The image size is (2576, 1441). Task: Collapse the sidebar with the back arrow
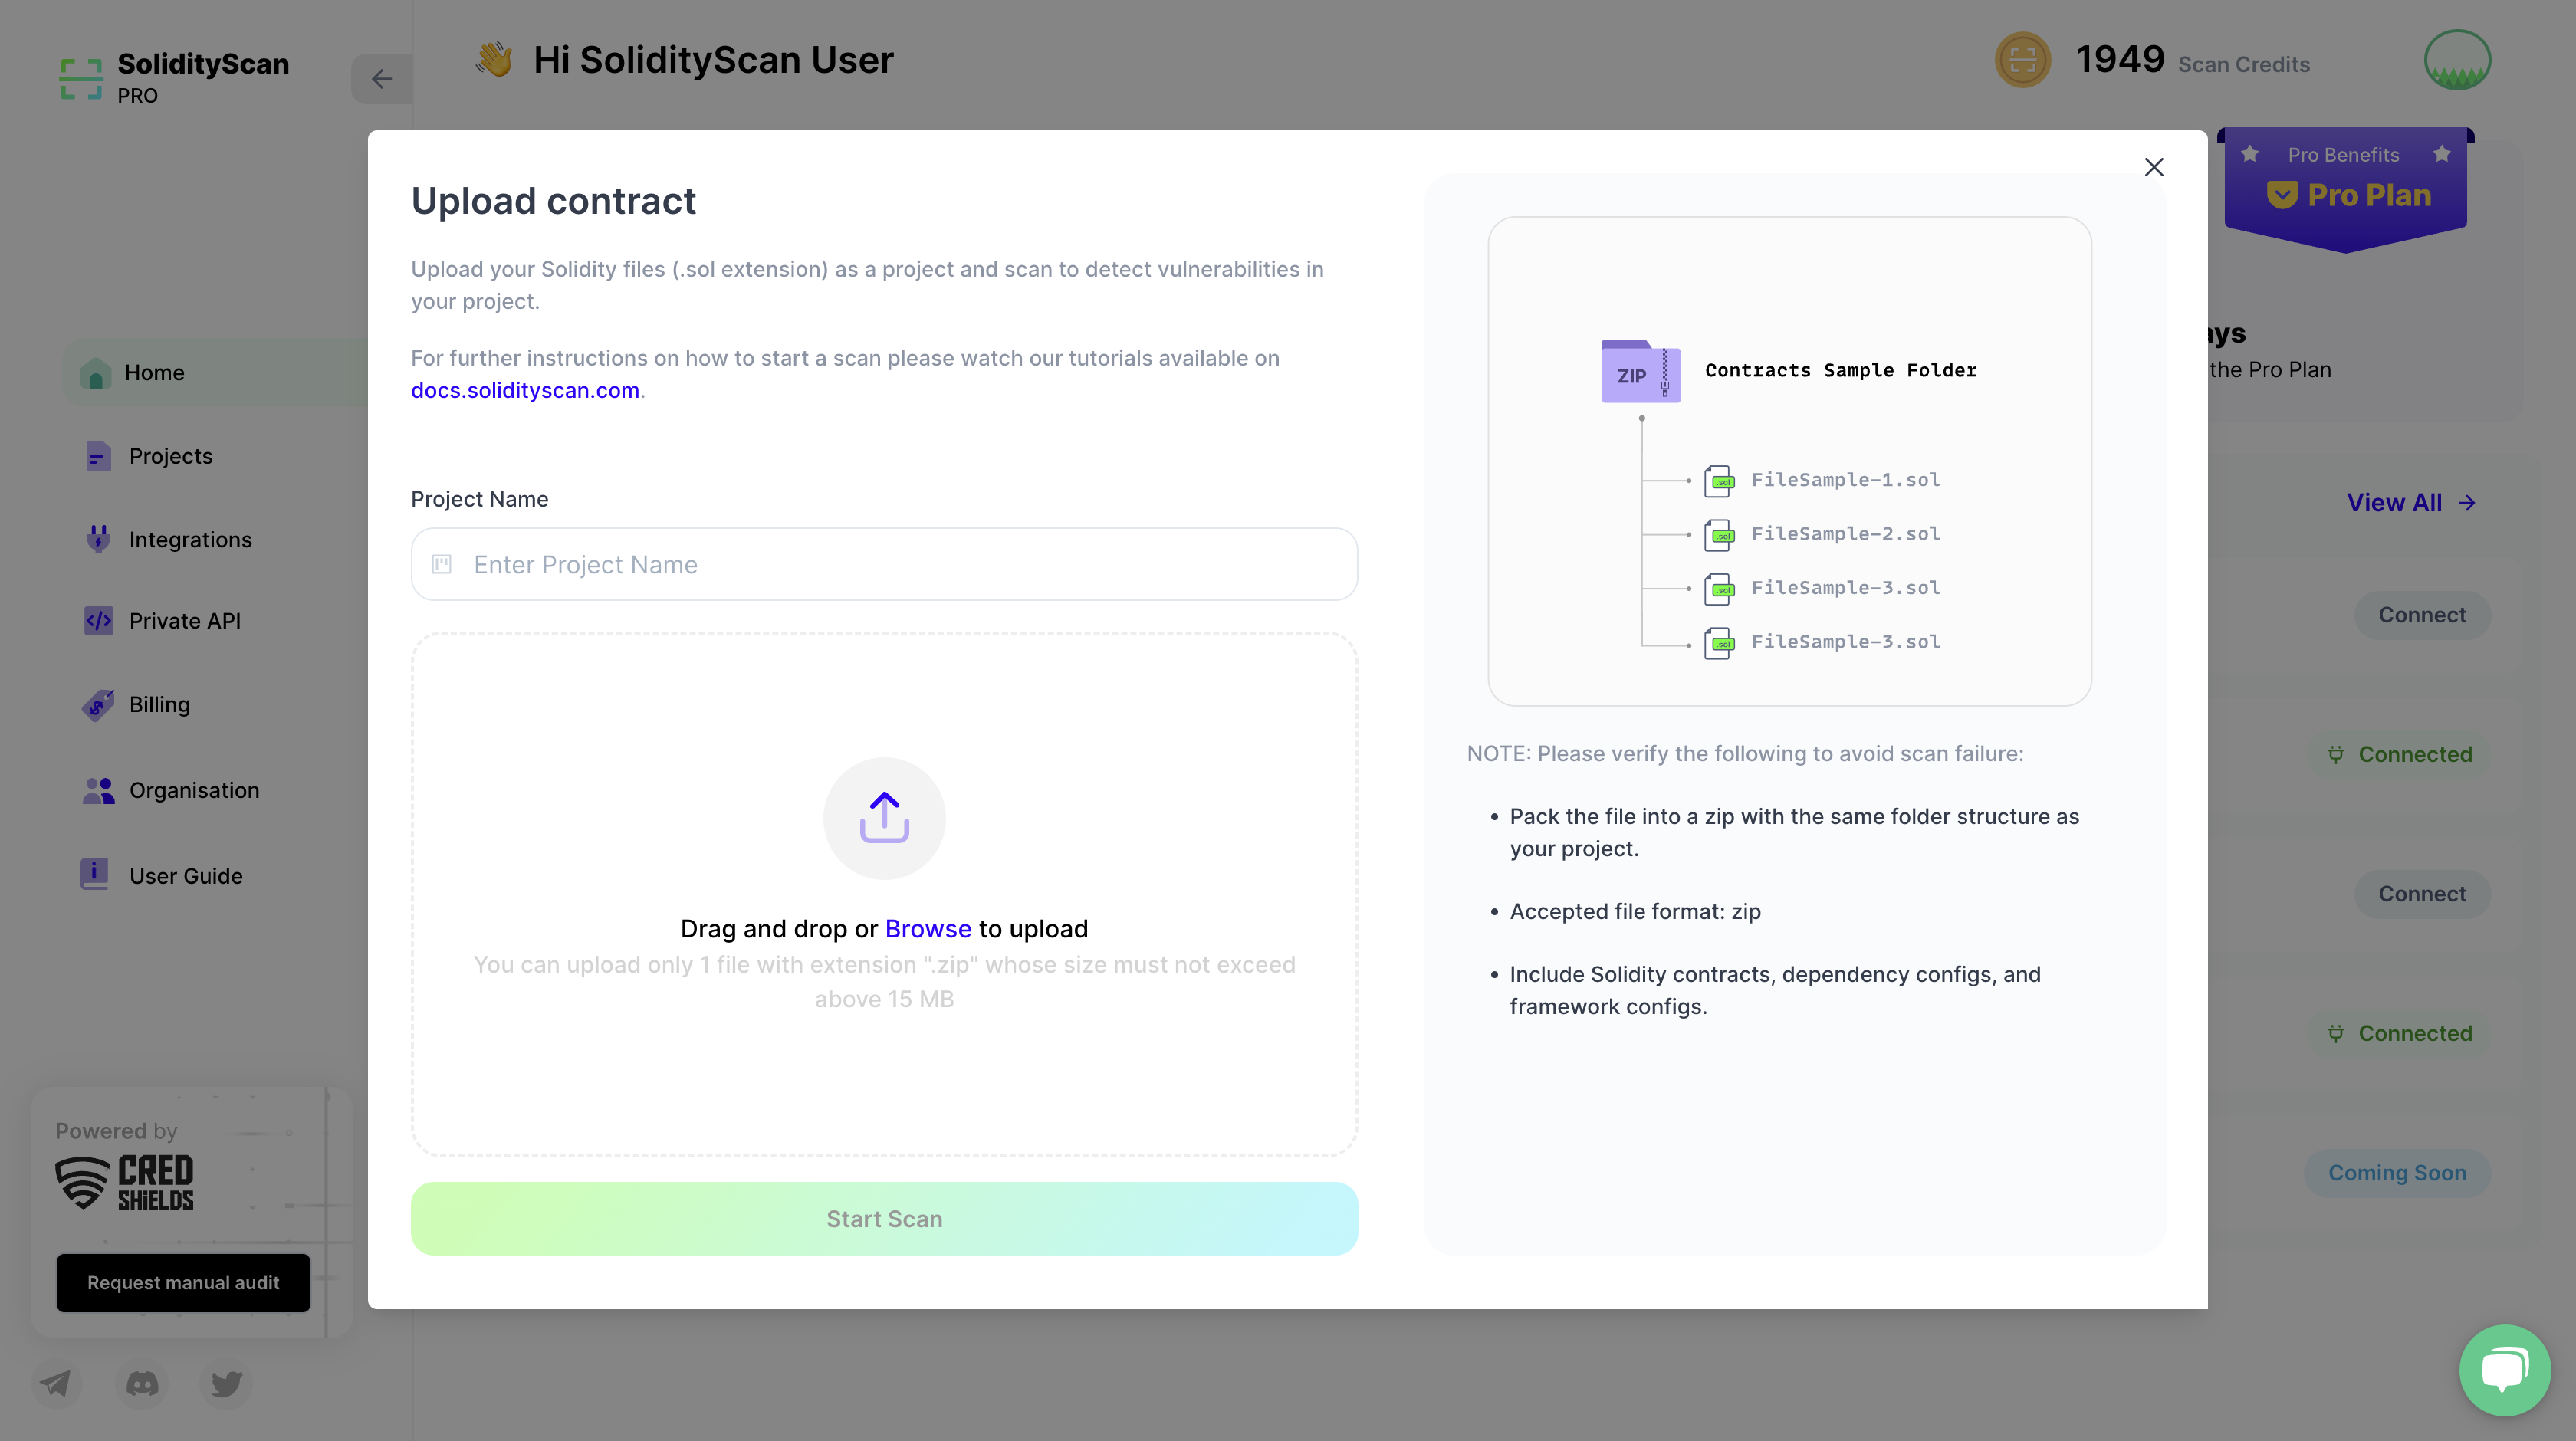point(382,79)
